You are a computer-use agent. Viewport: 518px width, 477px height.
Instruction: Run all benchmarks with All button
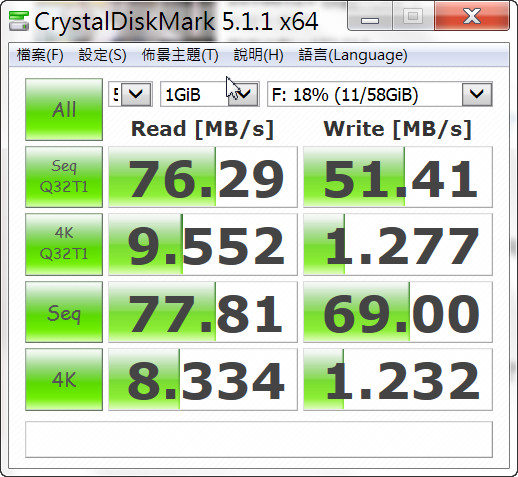pos(64,109)
